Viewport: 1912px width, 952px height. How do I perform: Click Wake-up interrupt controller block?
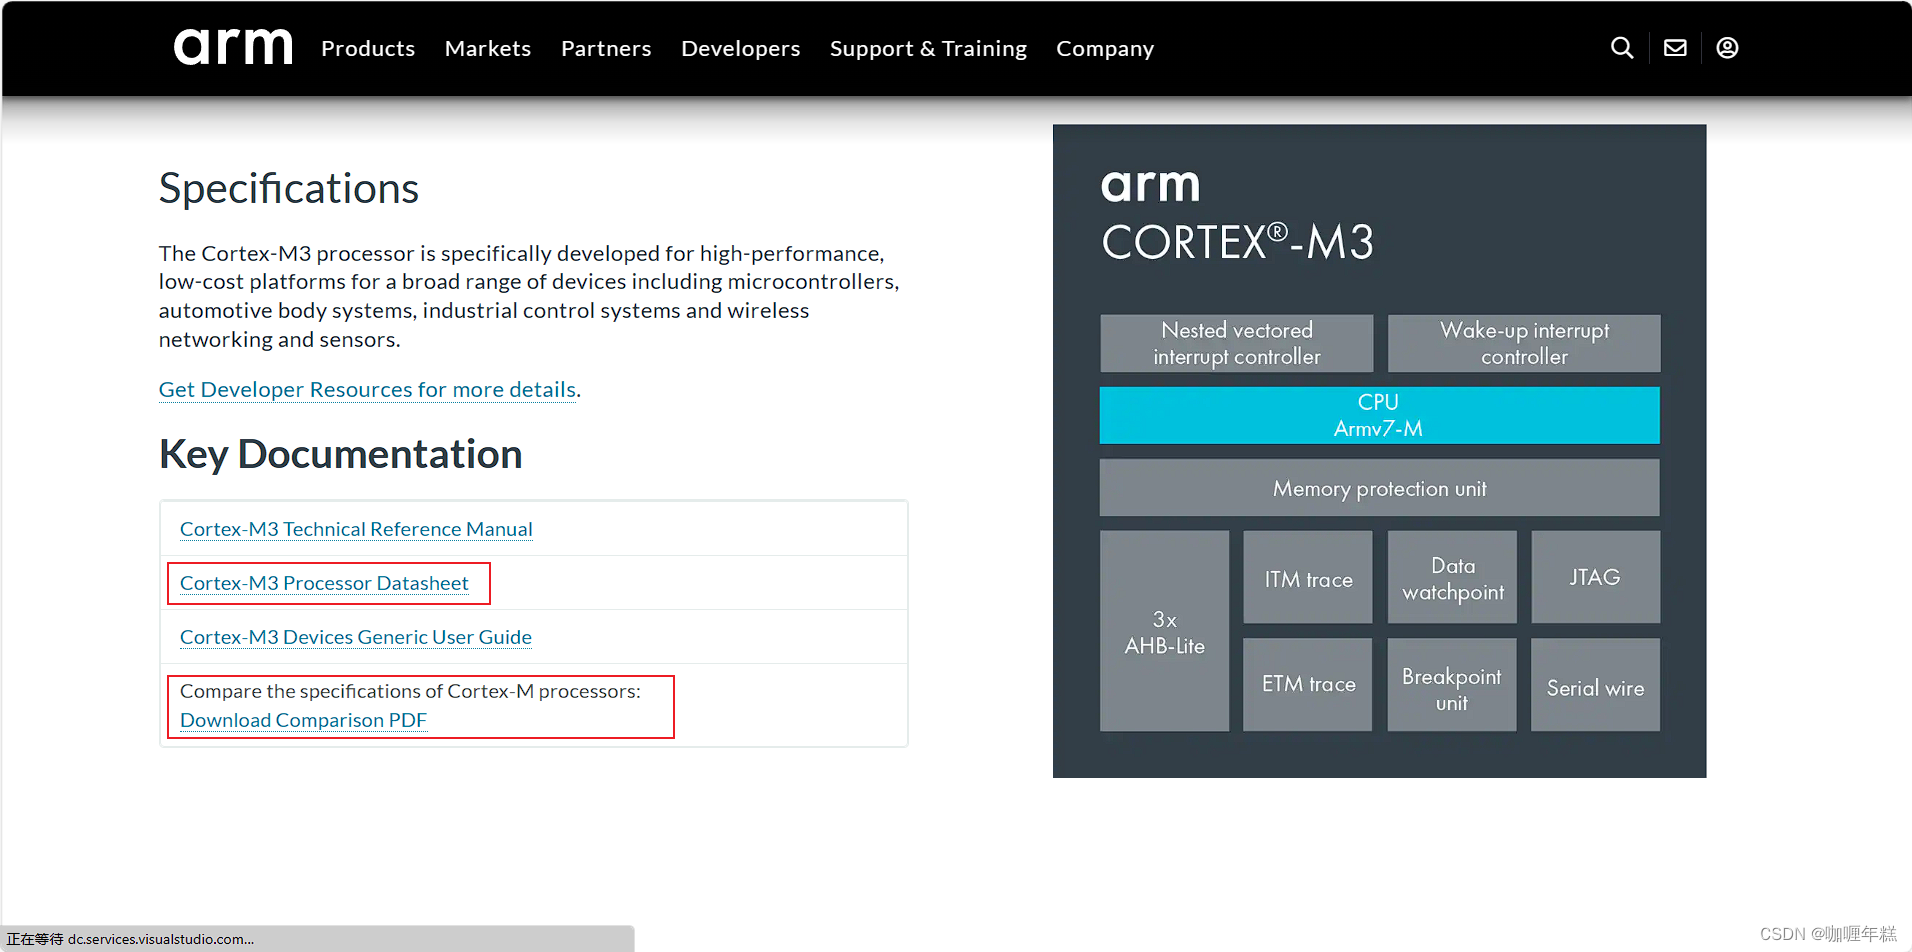pyautogui.click(x=1524, y=343)
